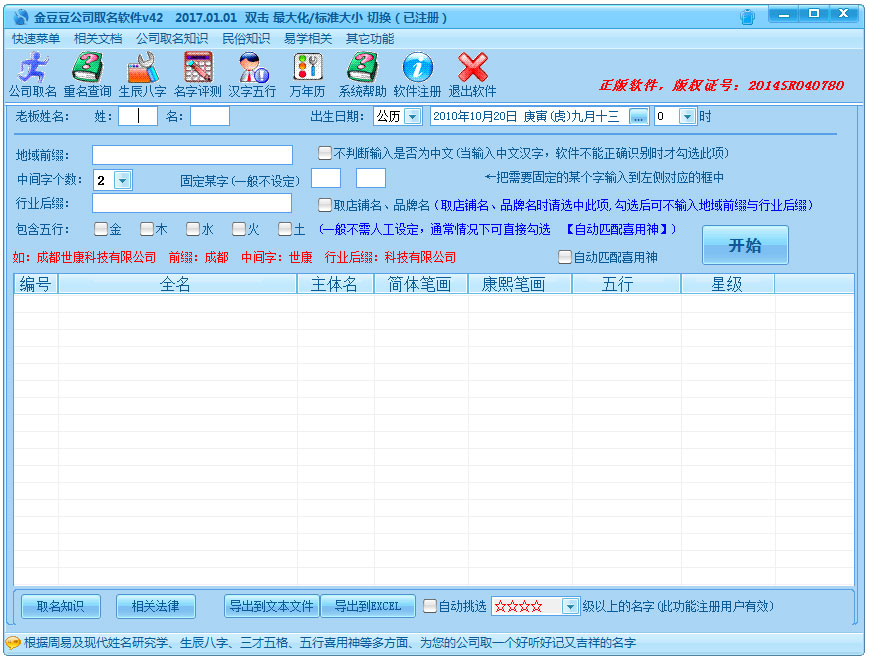Click 导出到EXCEL button
The width and height of the screenshot is (869, 660).
pos(367,606)
